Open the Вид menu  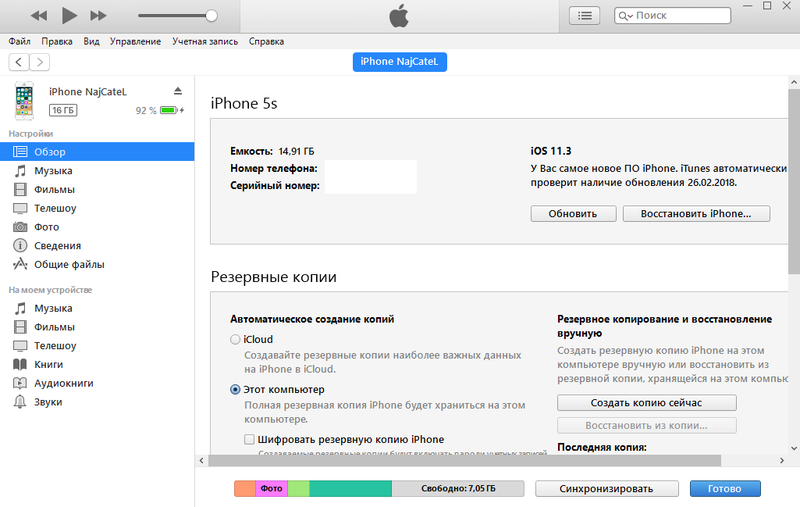point(91,41)
